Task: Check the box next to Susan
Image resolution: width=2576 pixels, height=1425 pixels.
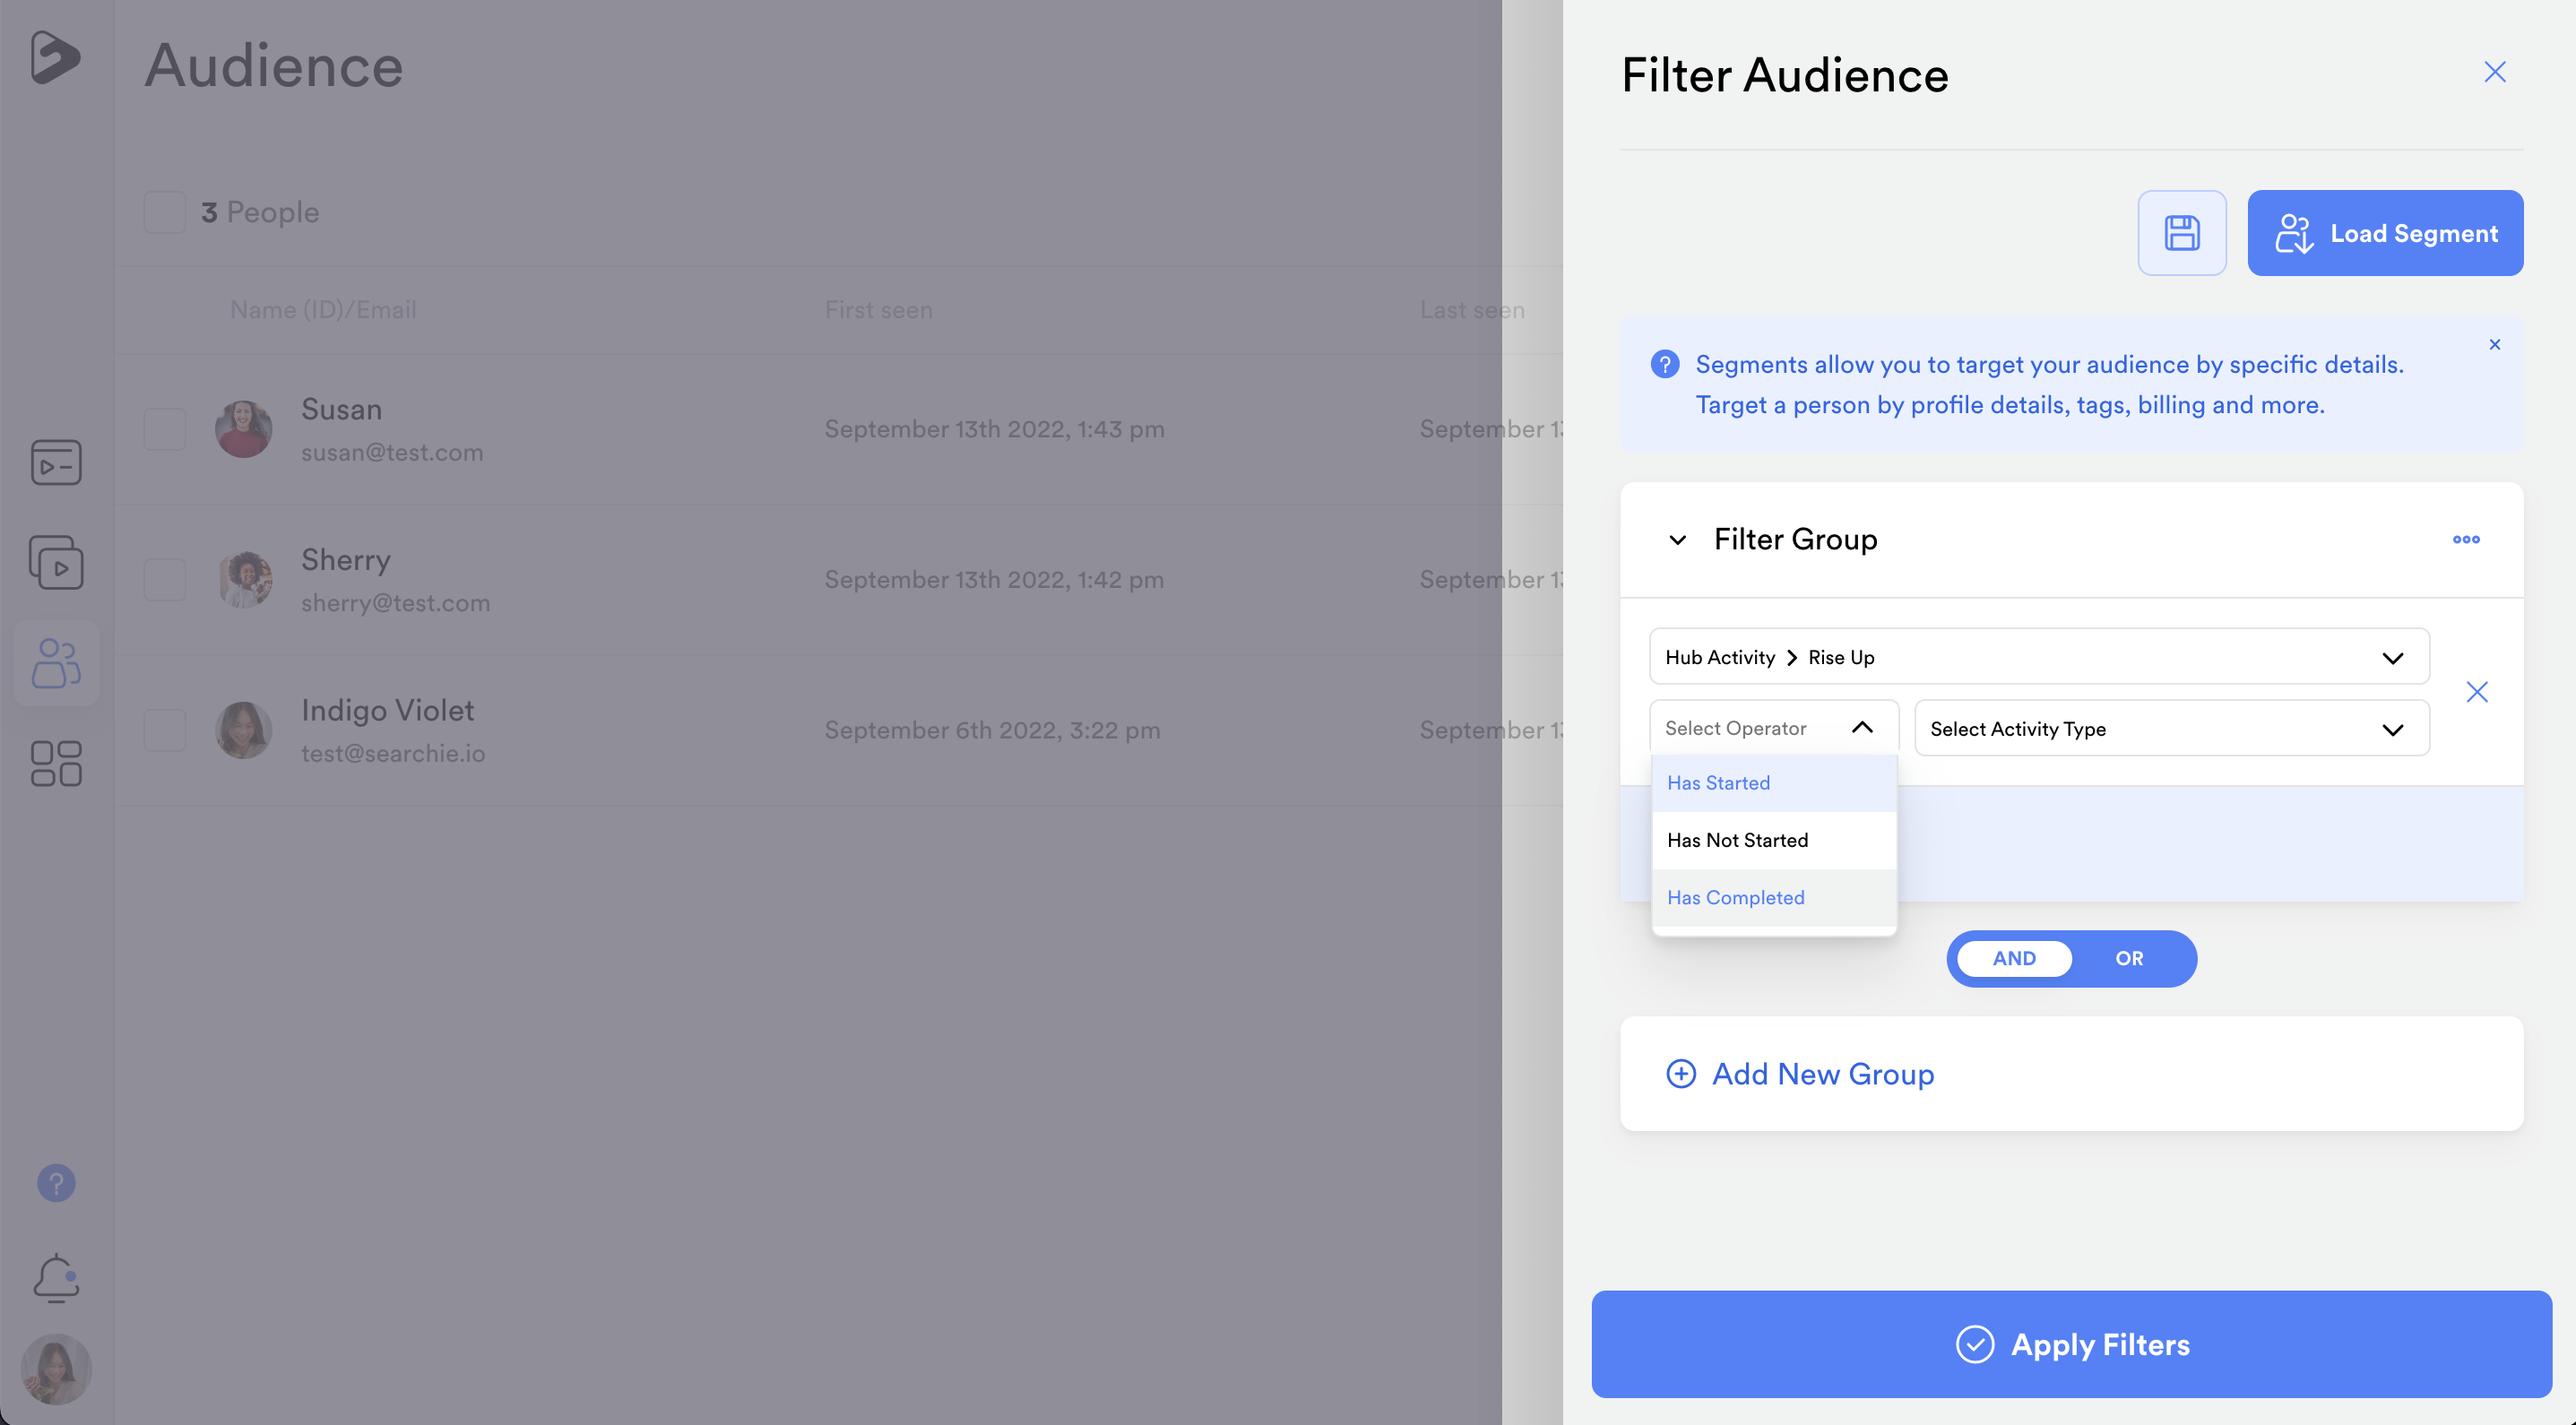Action: point(164,429)
